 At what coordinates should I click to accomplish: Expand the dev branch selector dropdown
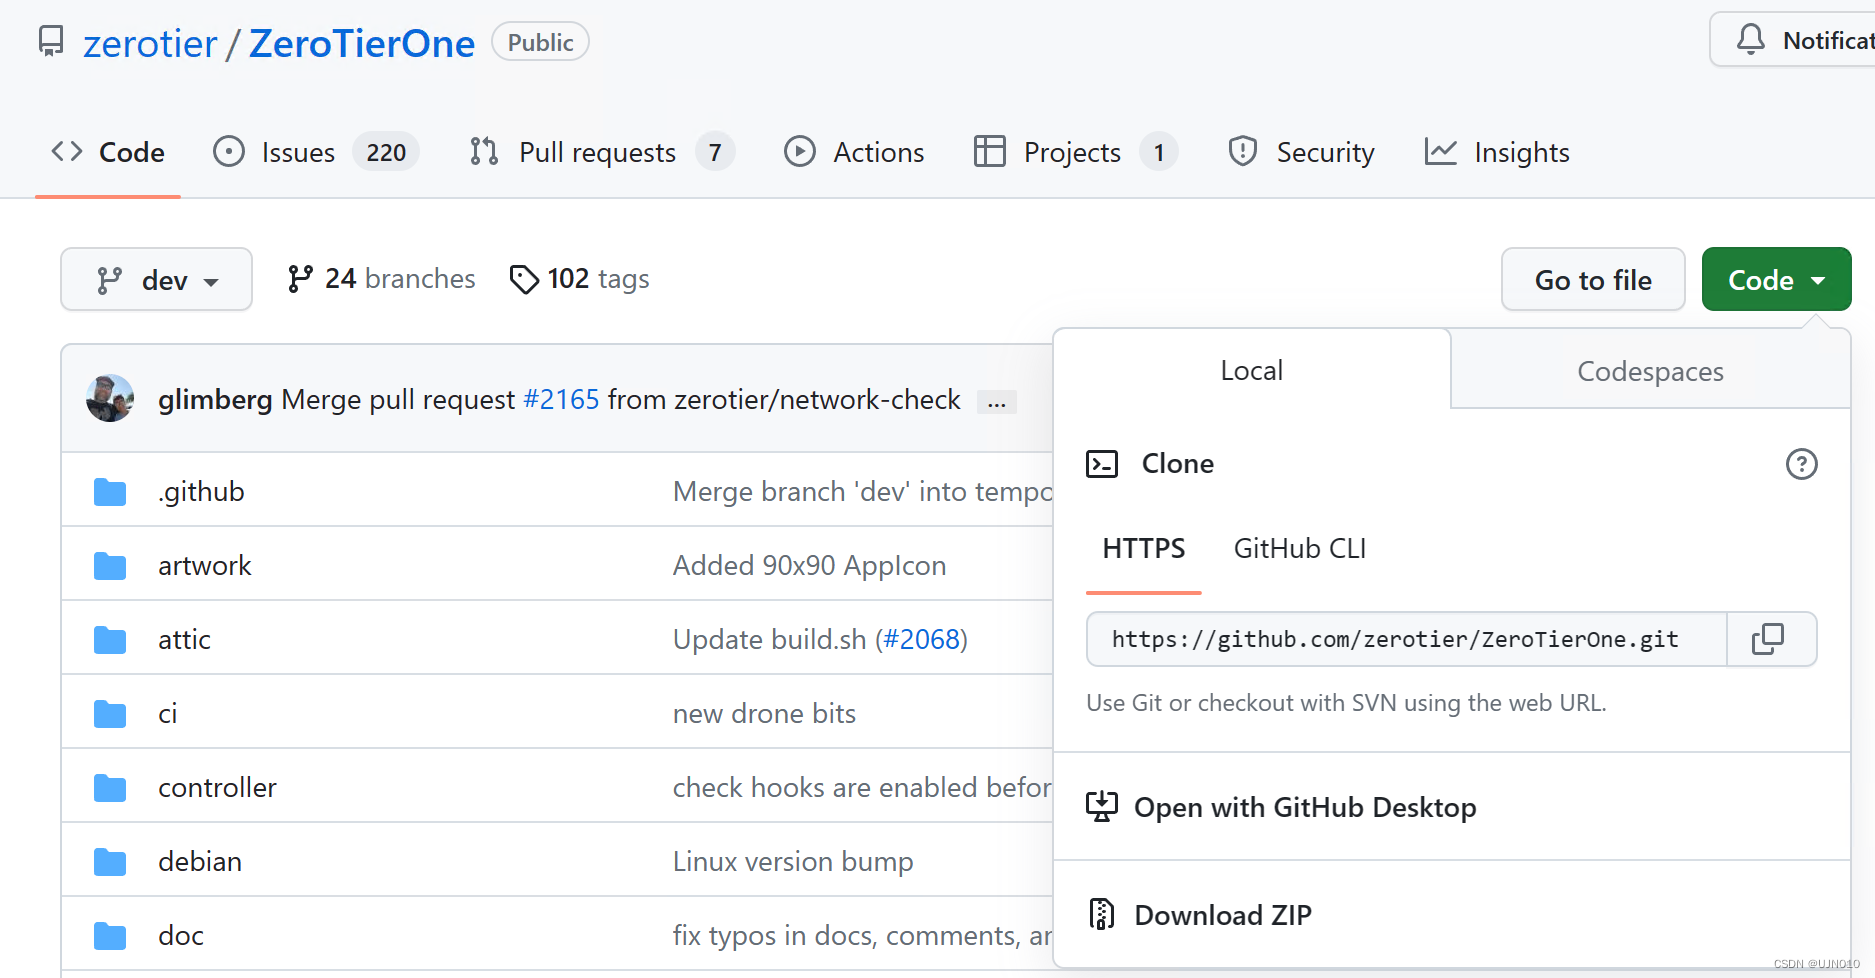click(x=156, y=279)
